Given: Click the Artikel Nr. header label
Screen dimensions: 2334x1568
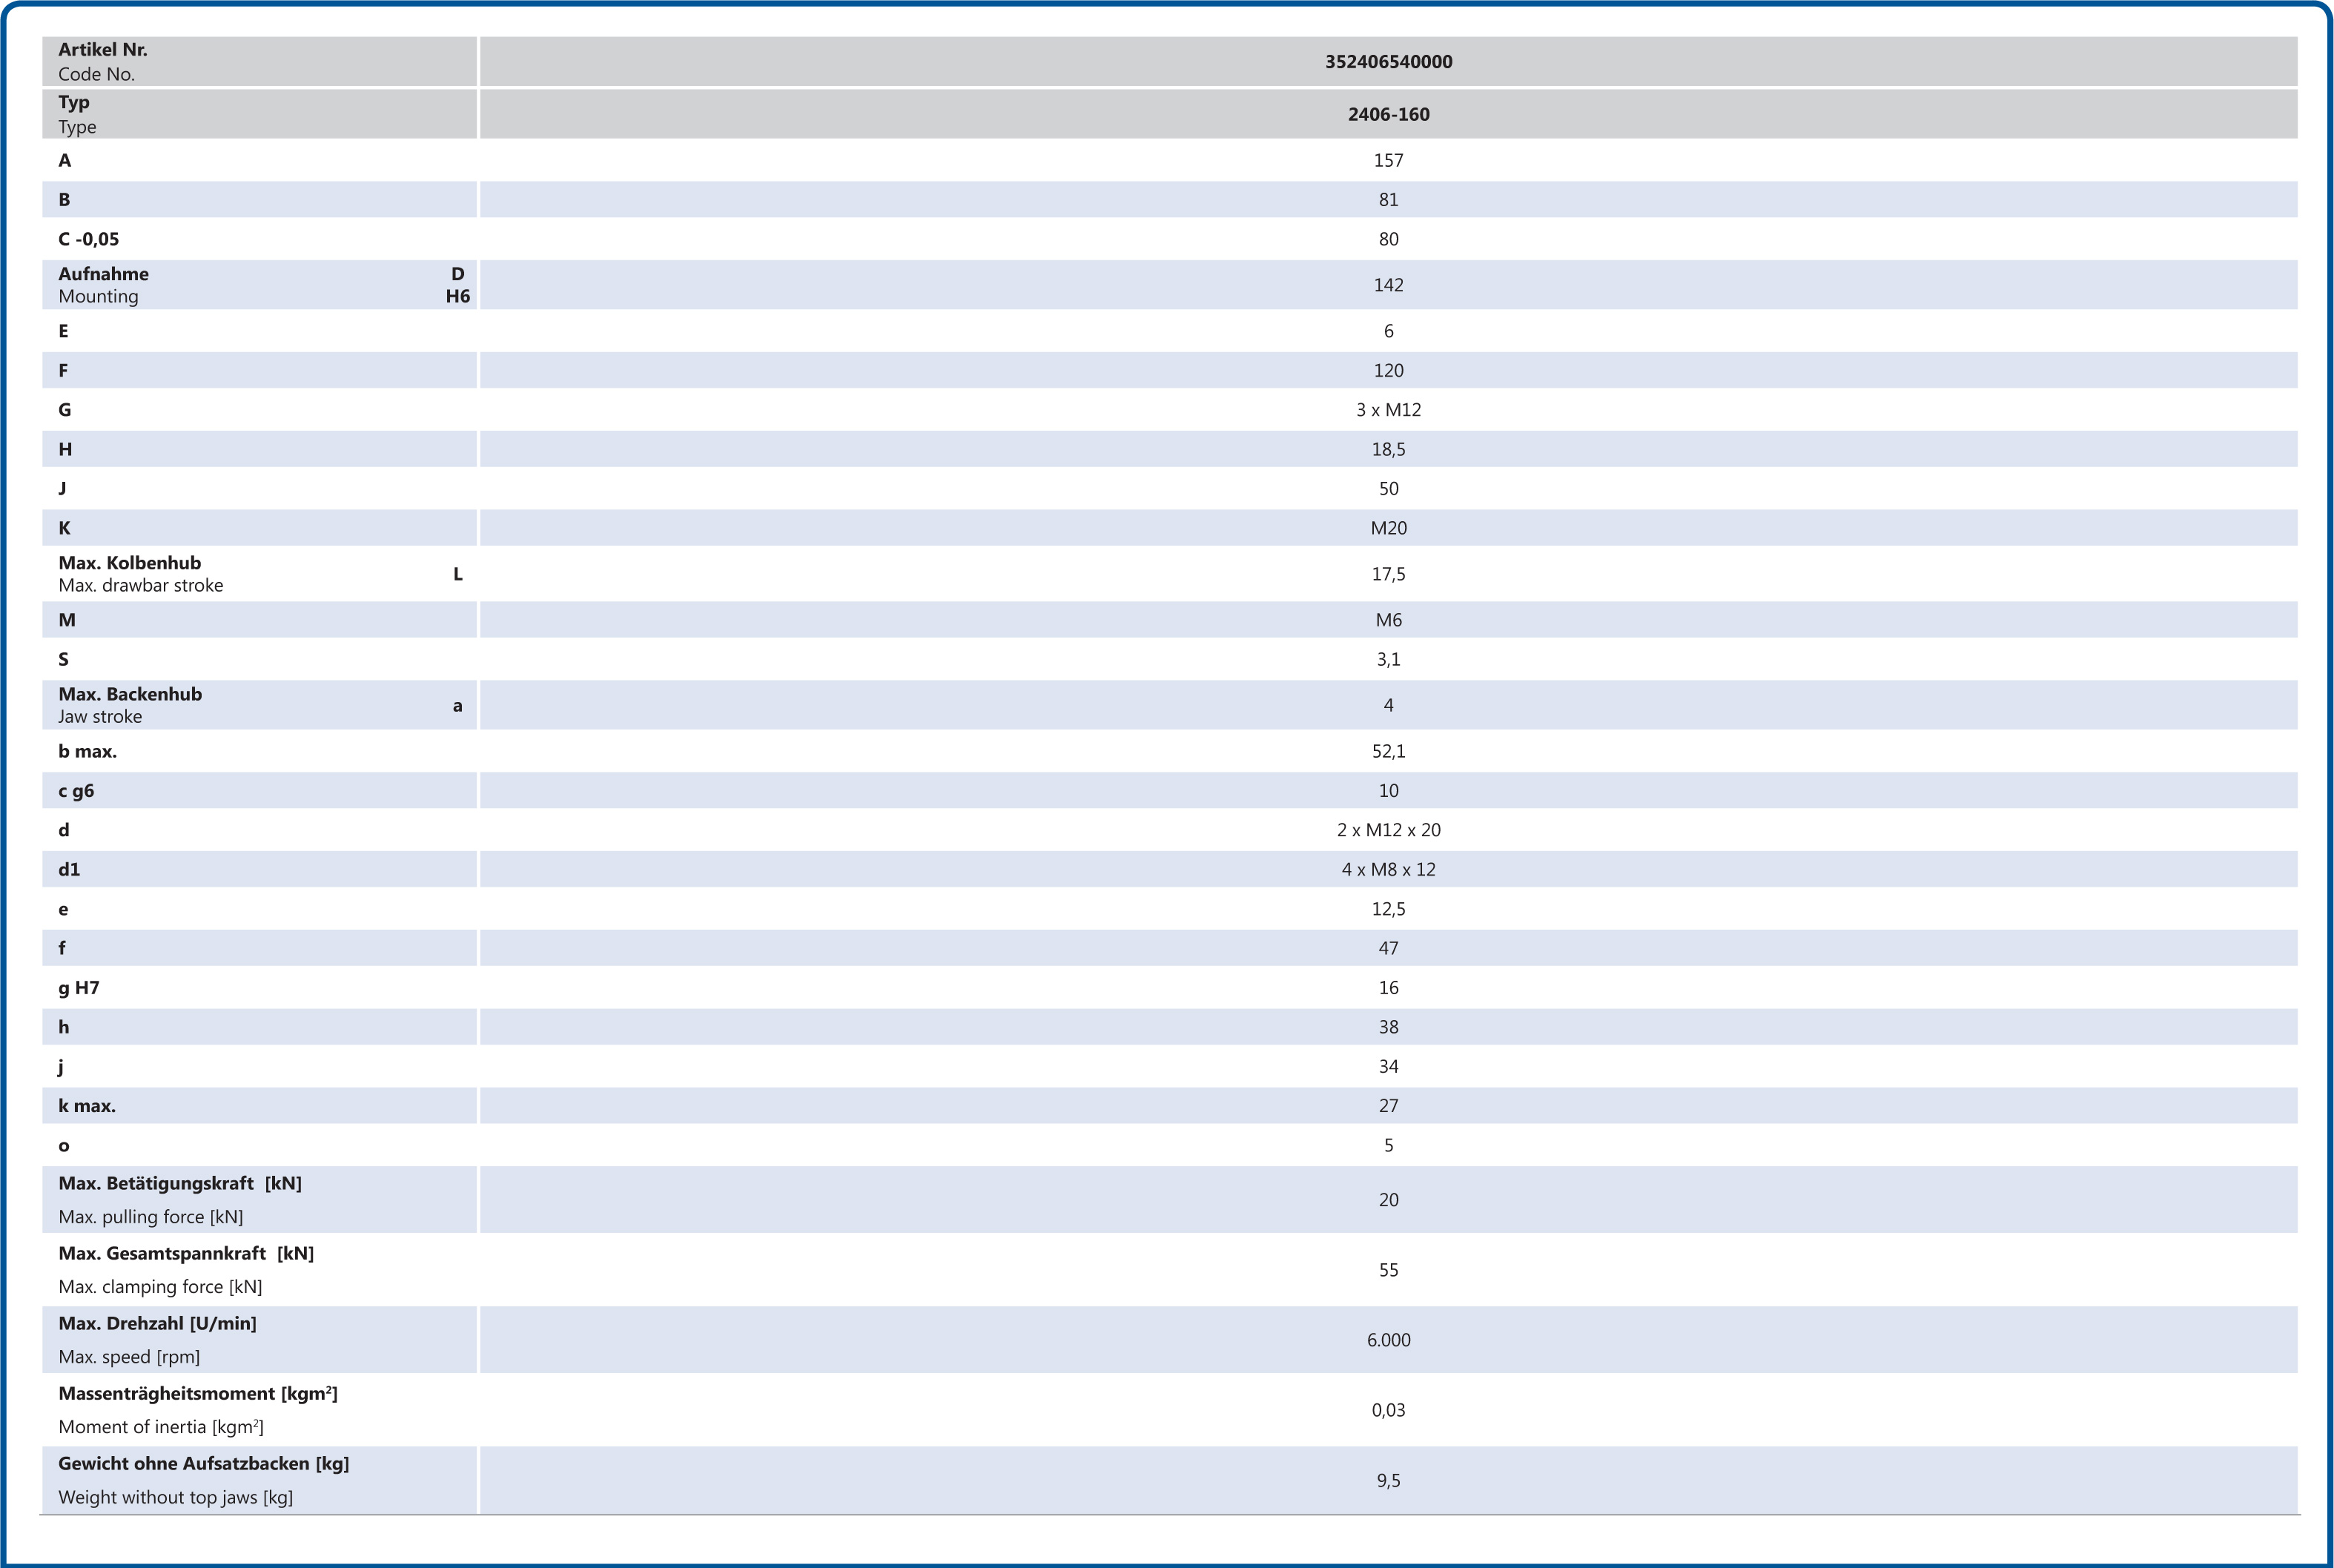Looking at the screenshot, I should pyautogui.click(x=103, y=50).
